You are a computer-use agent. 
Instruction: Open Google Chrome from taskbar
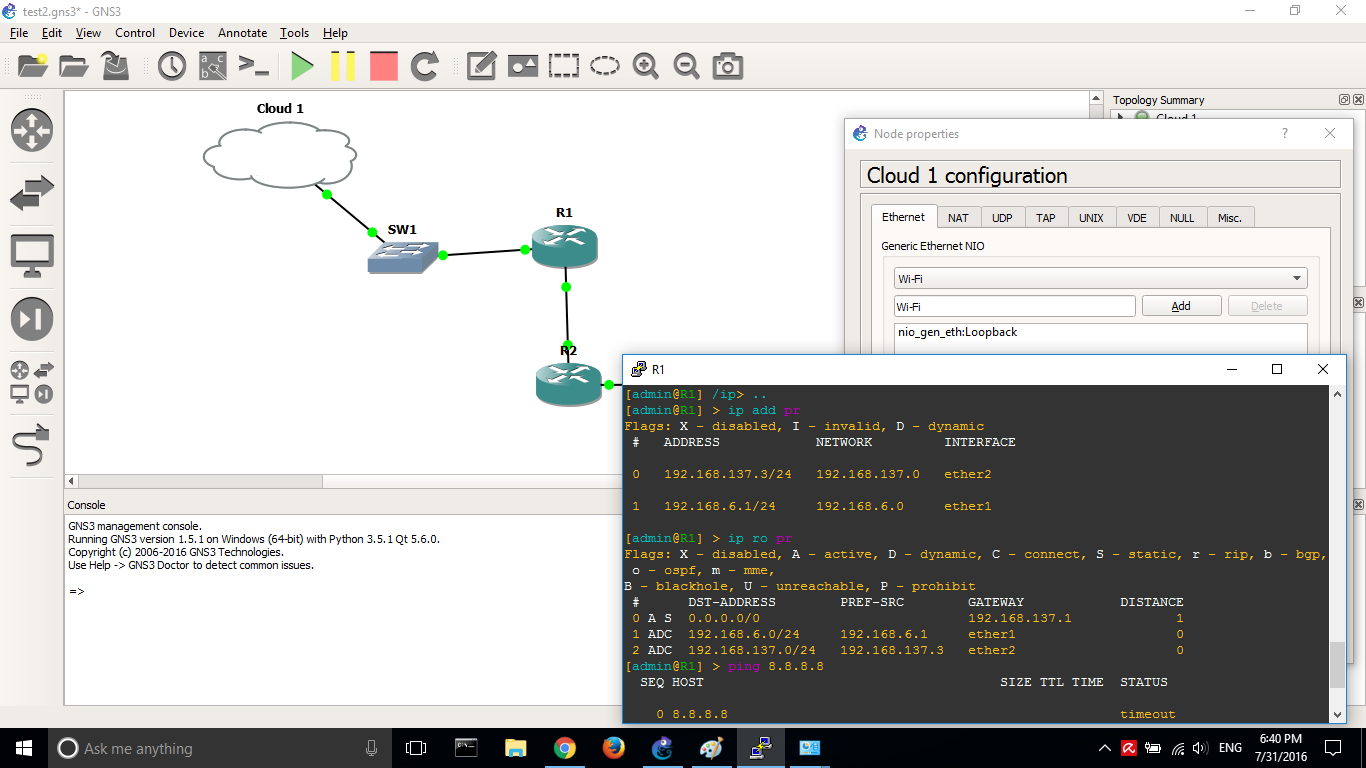click(565, 748)
